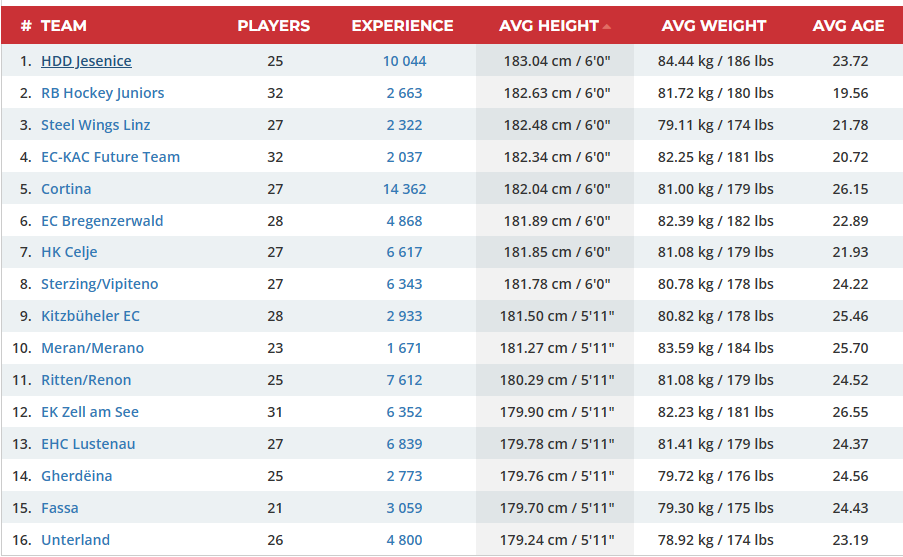Screen dimensions: 903x557
Task: Select Kitzbüheler EC team link
Action: [90, 316]
